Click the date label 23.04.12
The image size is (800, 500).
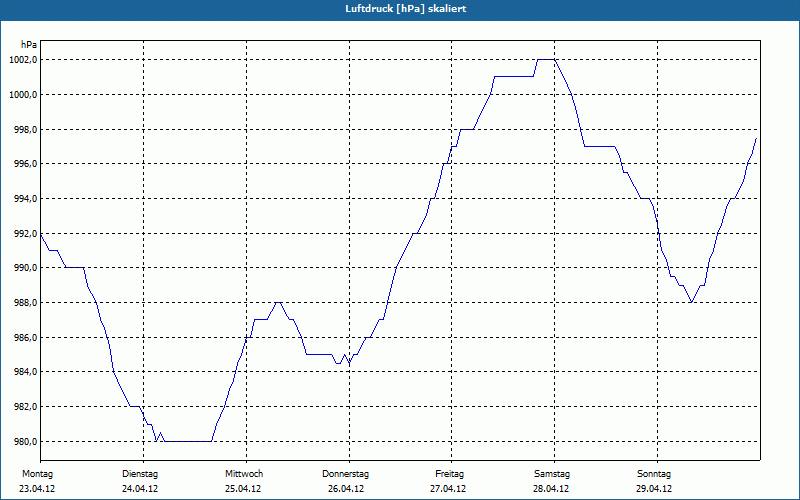[x=37, y=489]
